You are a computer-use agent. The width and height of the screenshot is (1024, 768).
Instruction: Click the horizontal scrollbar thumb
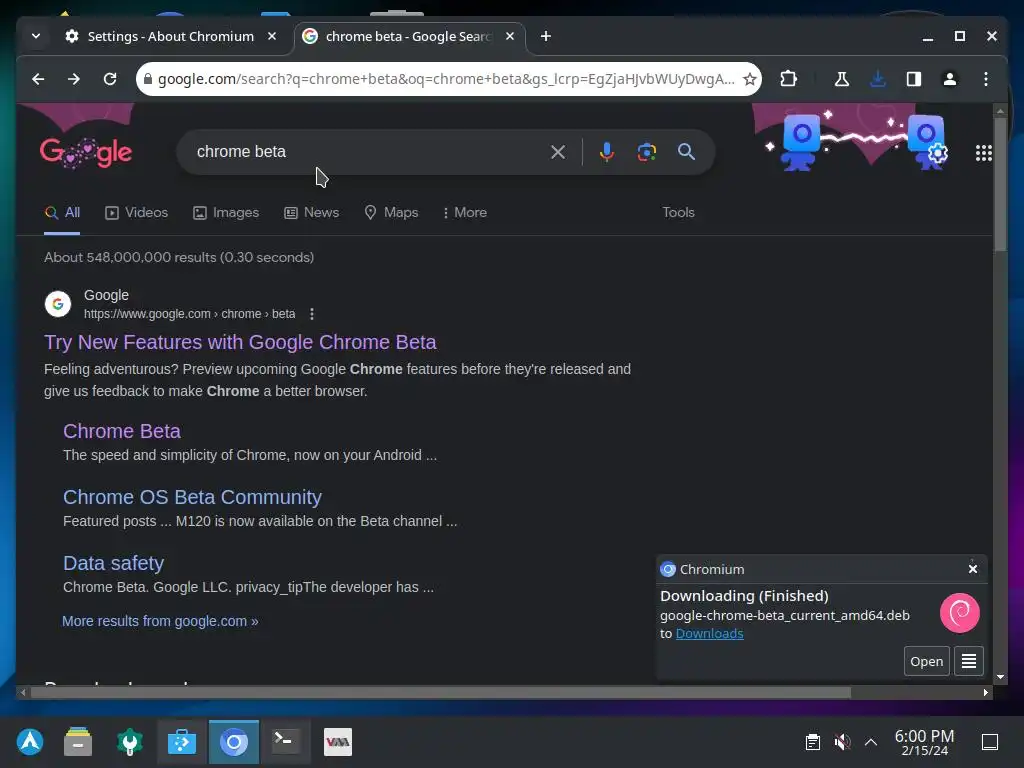441,692
